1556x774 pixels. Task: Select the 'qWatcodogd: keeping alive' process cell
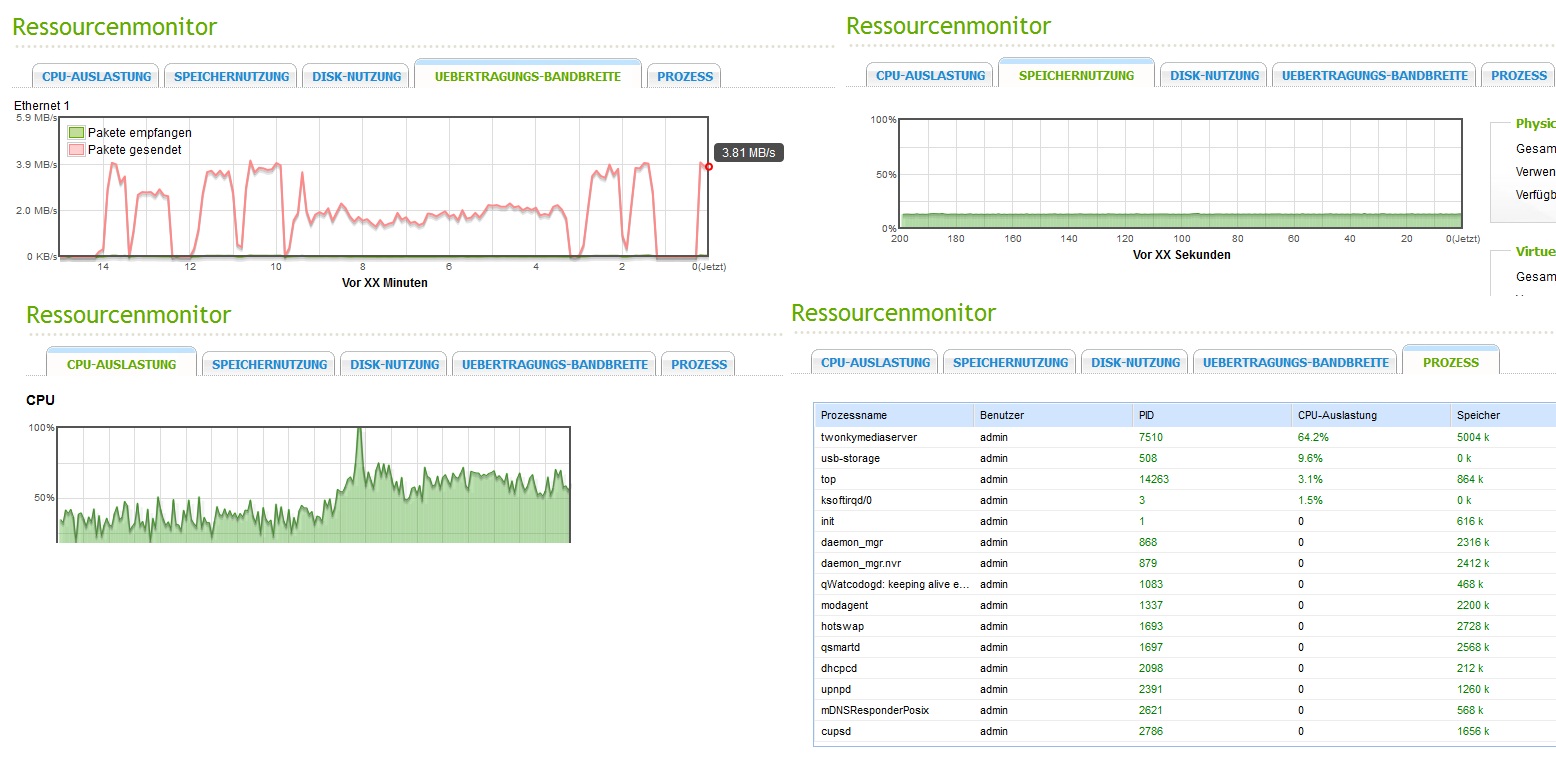click(893, 584)
